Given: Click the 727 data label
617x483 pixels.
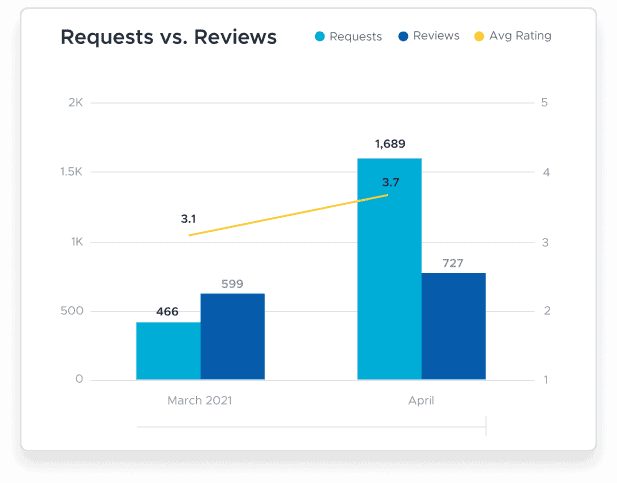Looking at the screenshot, I should (x=453, y=263).
